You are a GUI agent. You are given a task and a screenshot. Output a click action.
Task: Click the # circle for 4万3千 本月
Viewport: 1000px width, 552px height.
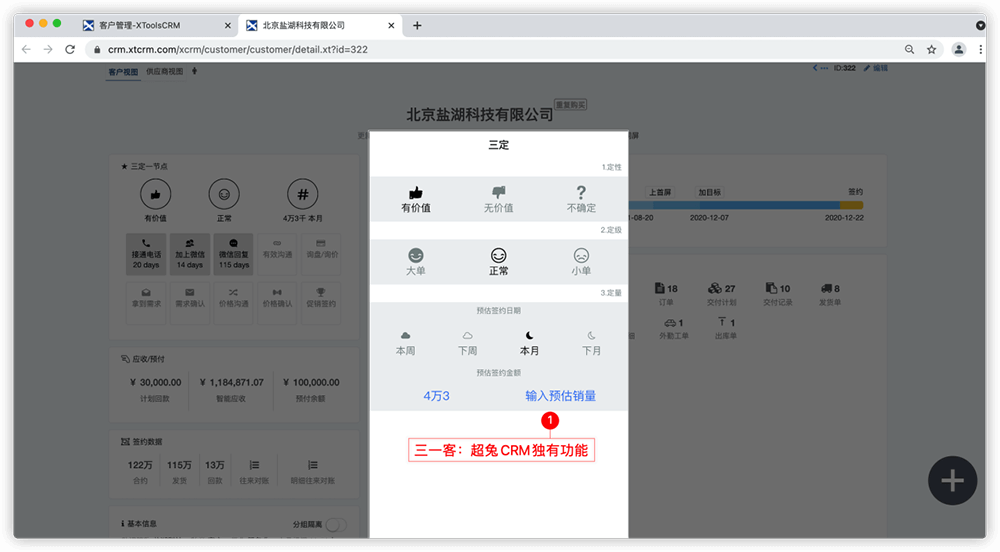point(302,194)
